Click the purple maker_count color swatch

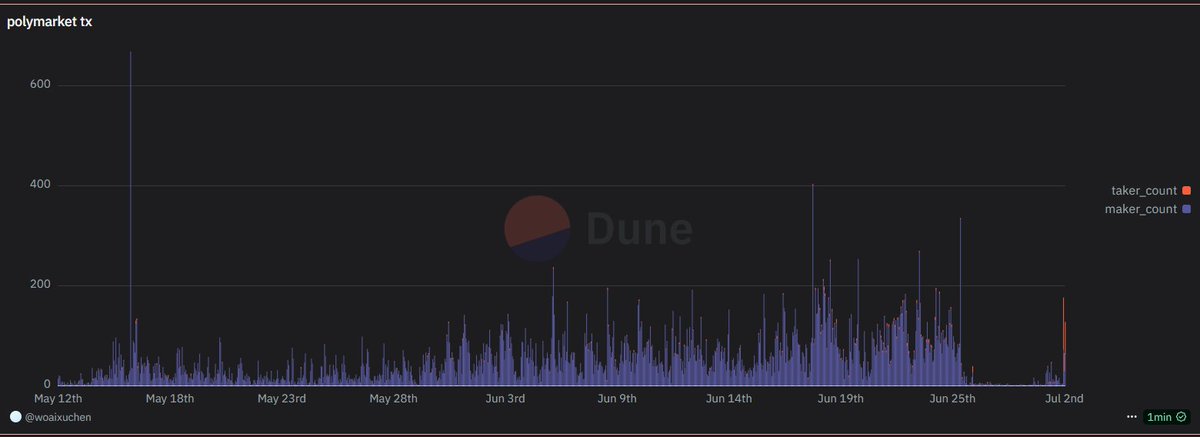click(1186, 209)
